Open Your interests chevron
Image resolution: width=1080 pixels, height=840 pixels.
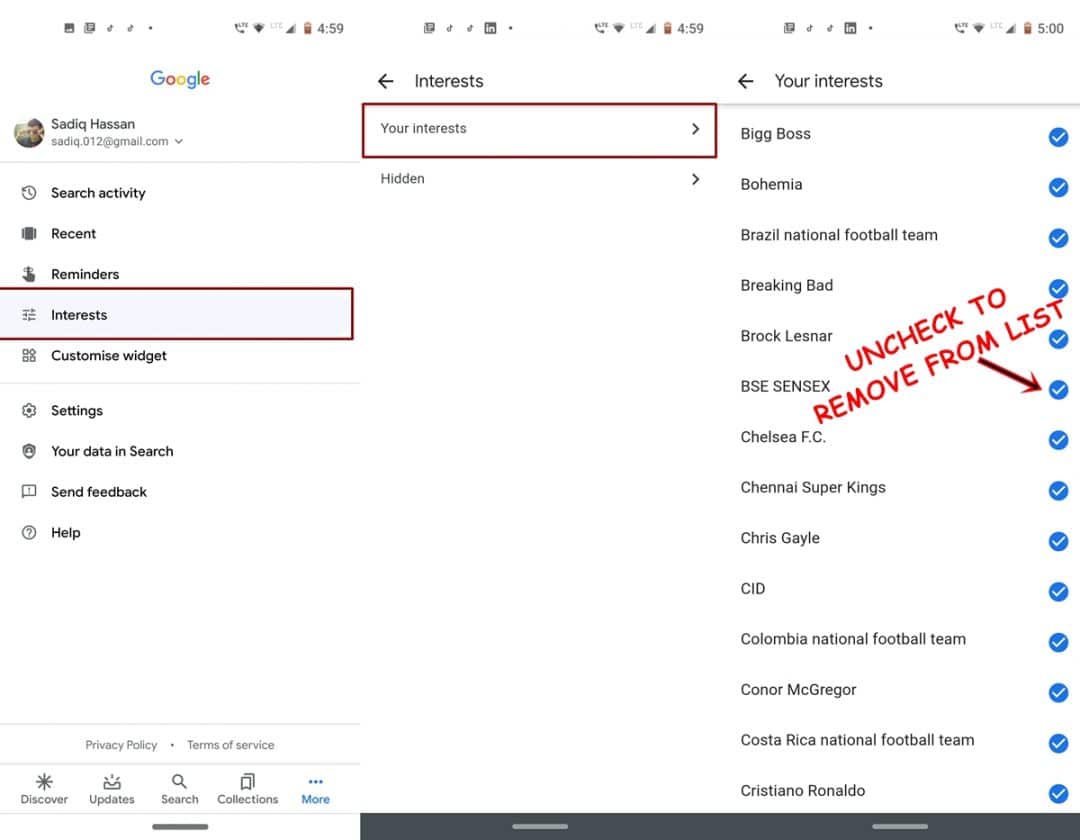click(x=695, y=129)
